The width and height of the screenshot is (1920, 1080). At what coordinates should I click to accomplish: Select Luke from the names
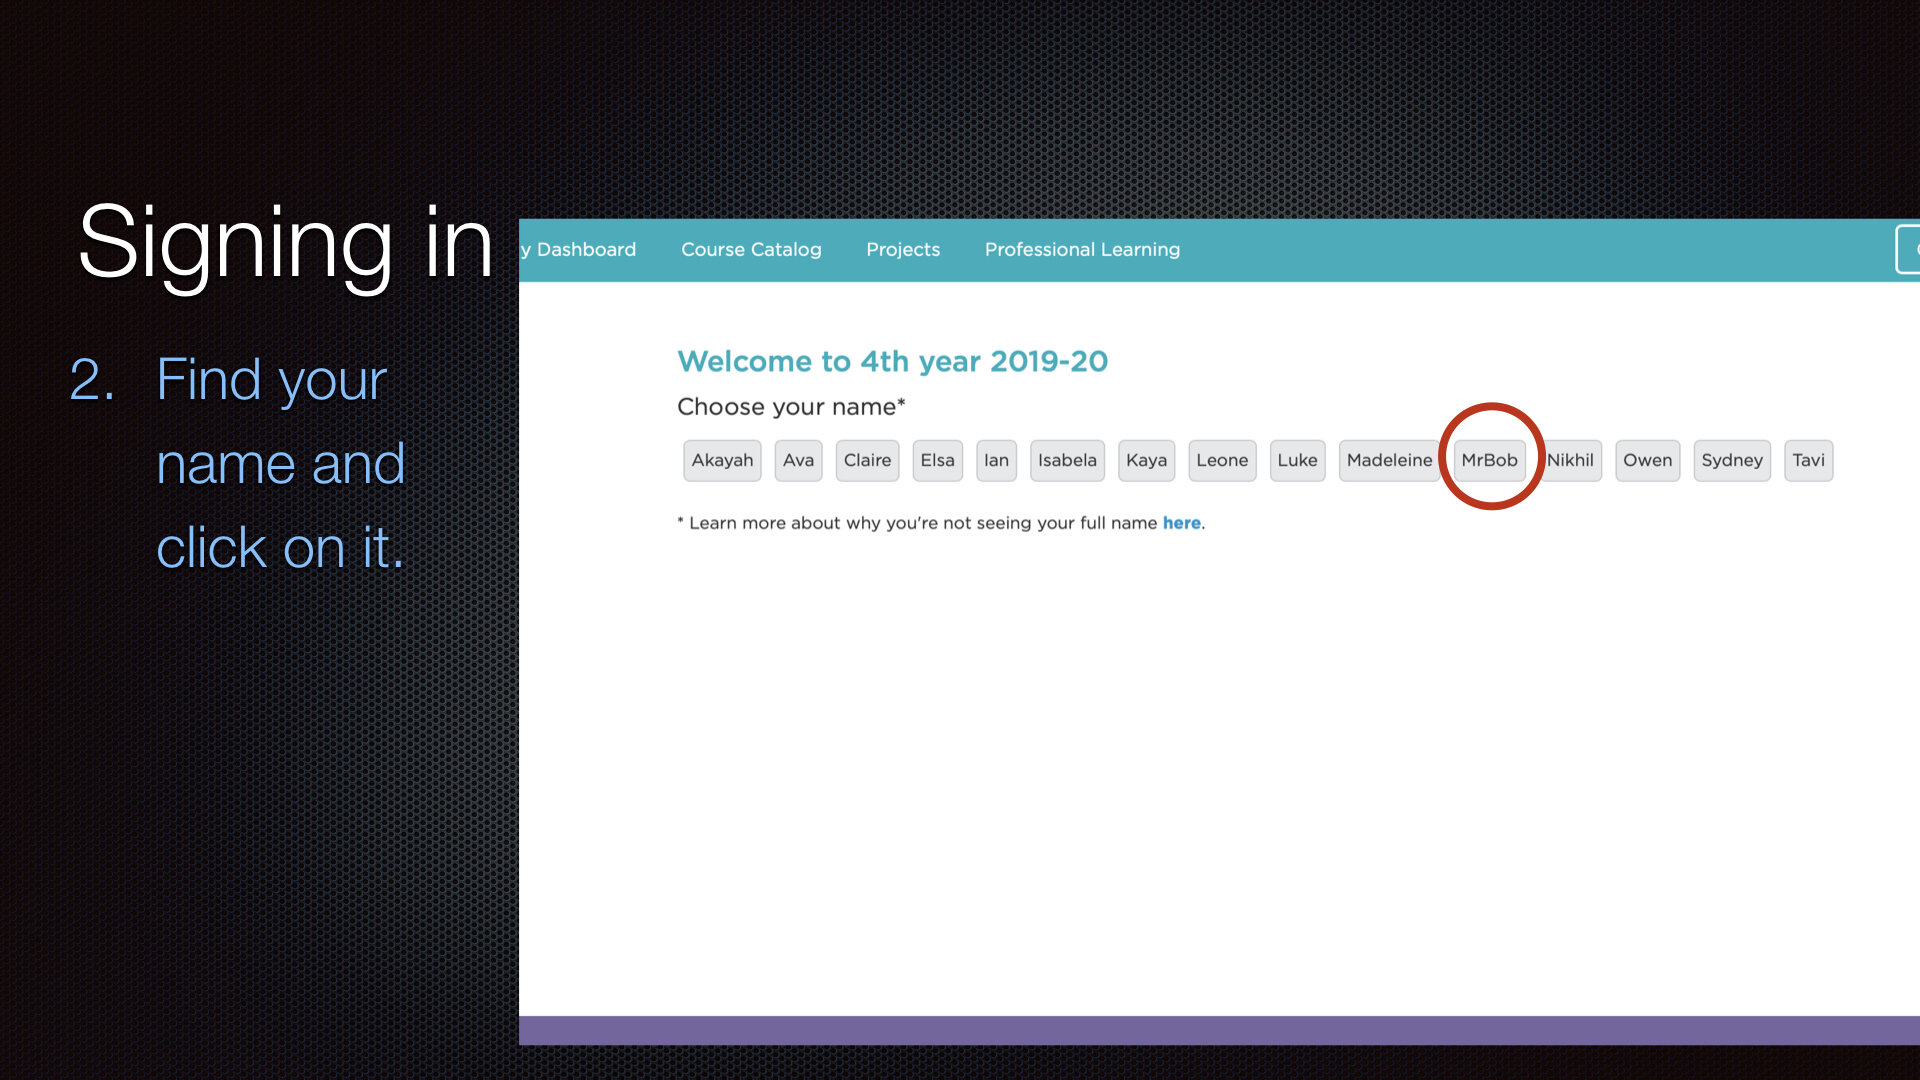click(1297, 461)
